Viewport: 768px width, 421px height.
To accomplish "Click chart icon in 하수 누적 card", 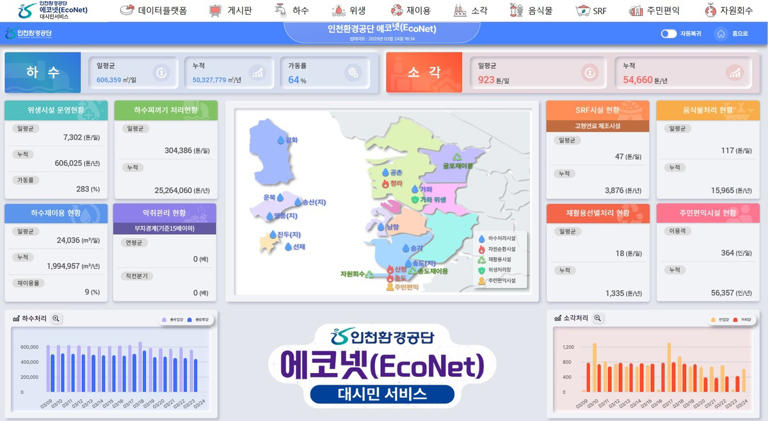I will coord(257,73).
